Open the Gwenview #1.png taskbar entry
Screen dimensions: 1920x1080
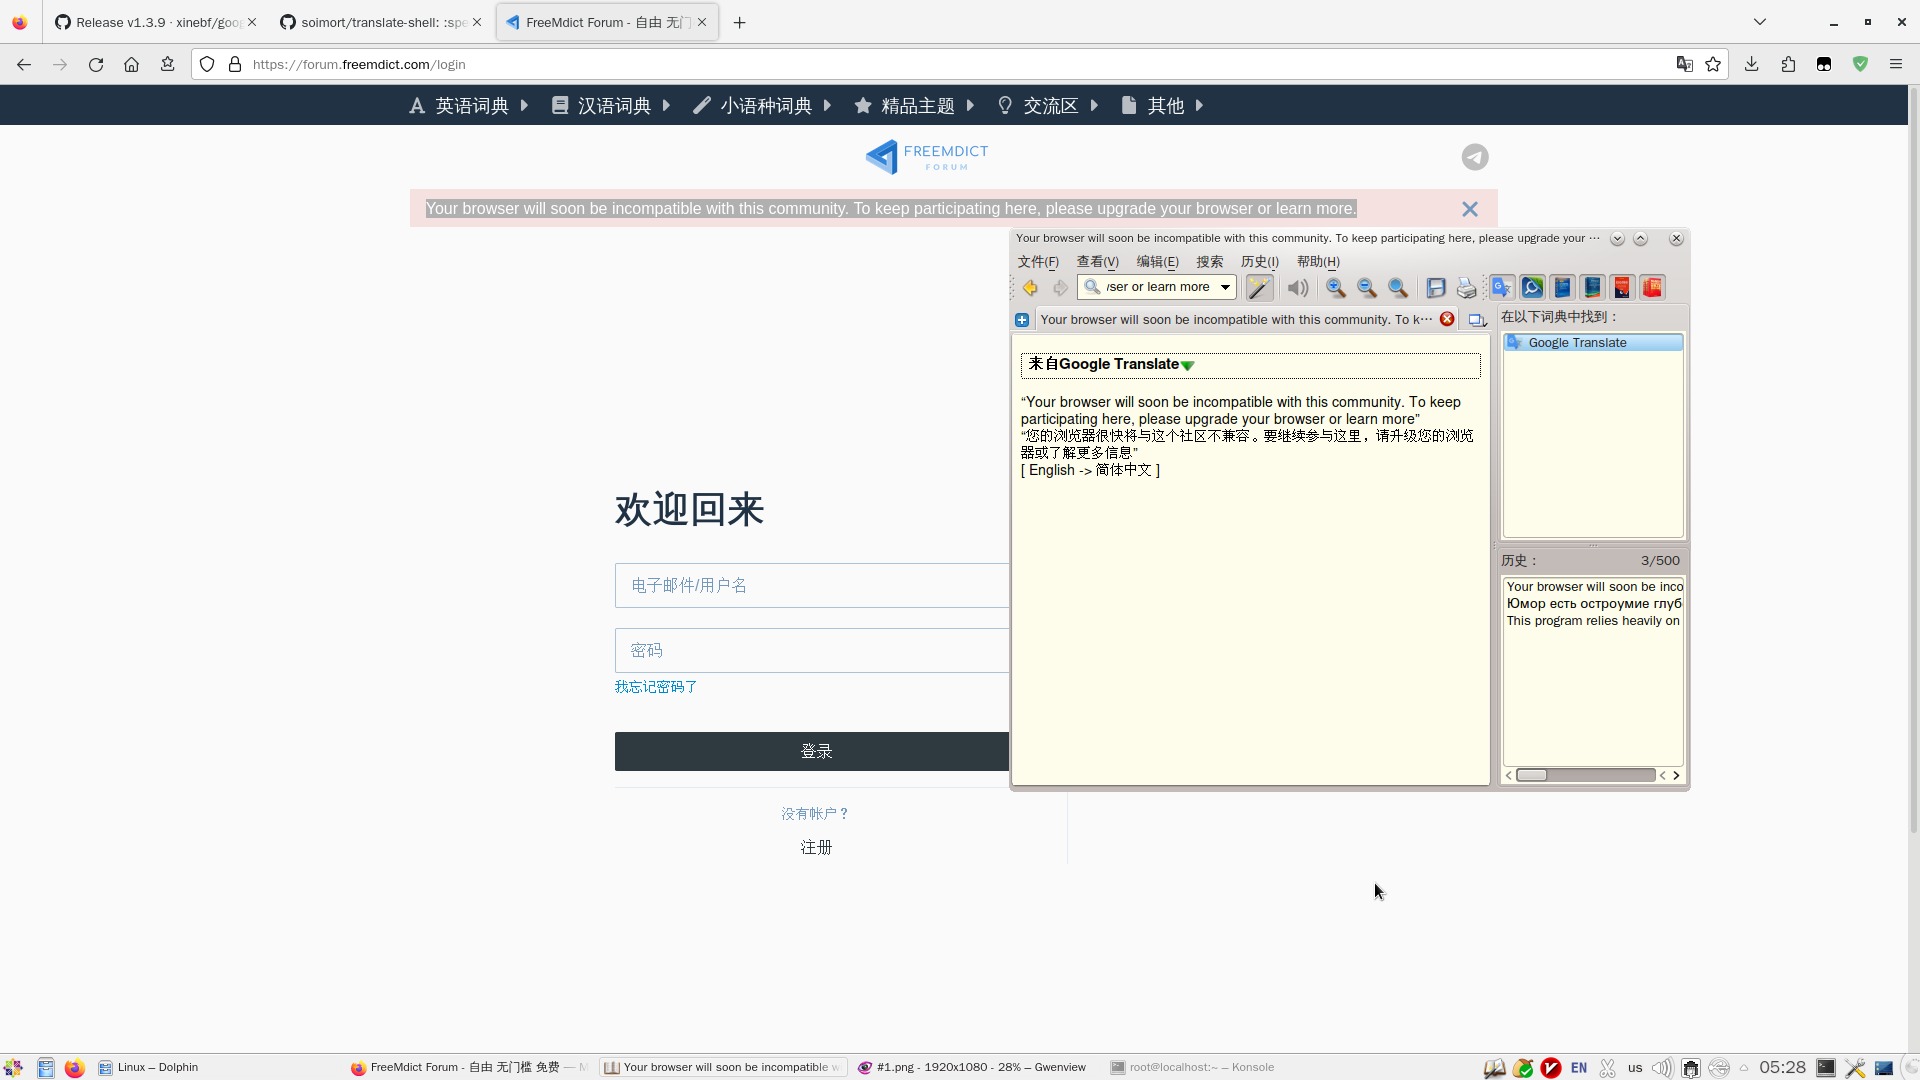pos(972,1067)
